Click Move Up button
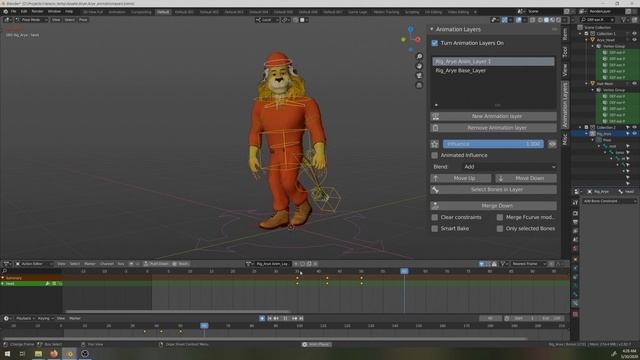Image resolution: width=640 pixels, height=360 pixels. (461, 178)
